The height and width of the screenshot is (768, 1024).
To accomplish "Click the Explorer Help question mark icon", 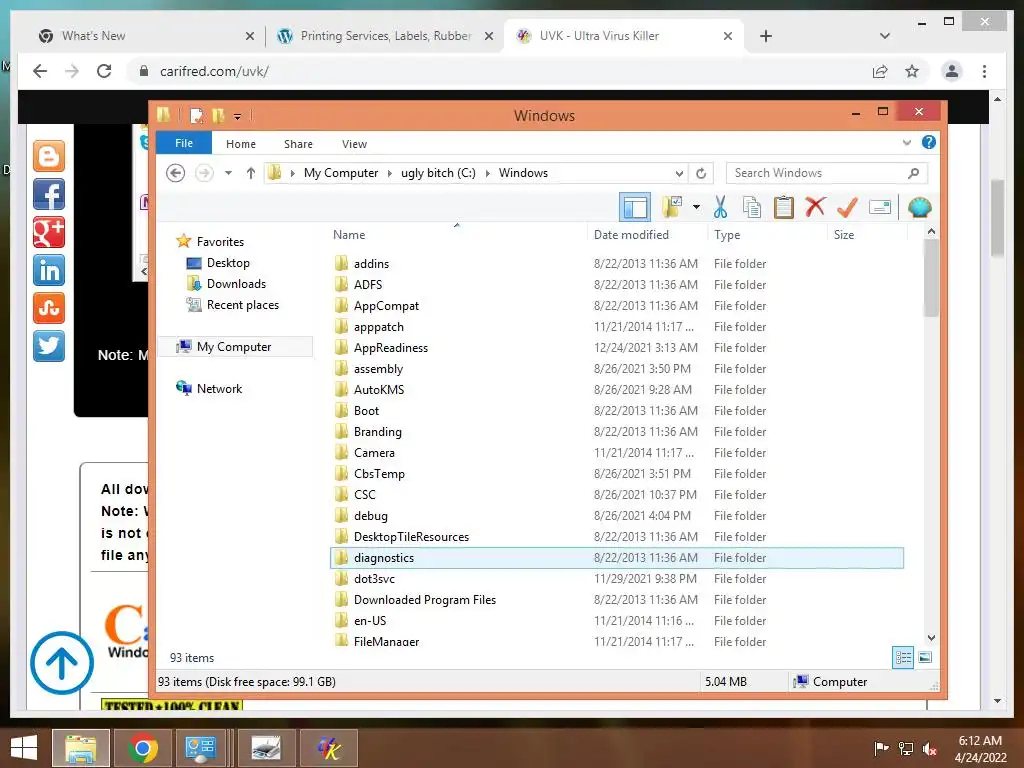I will (x=929, y=142).
